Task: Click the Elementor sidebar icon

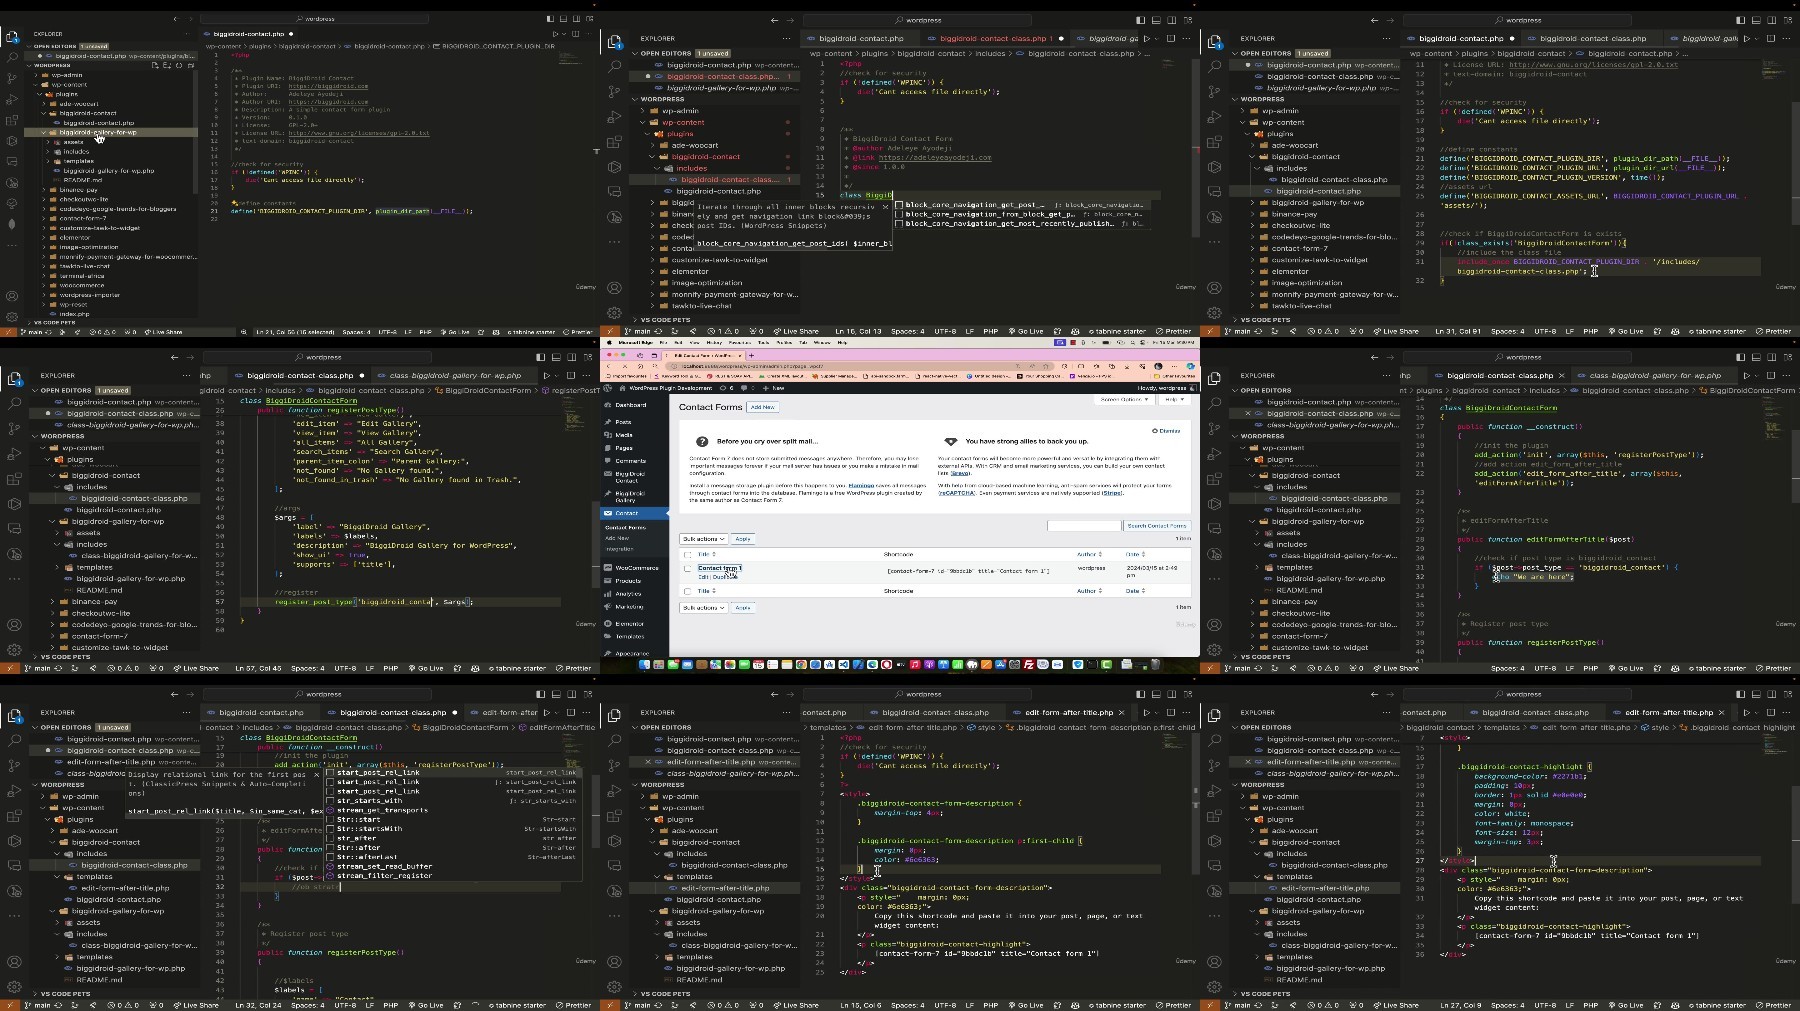Action: (608, 624)
